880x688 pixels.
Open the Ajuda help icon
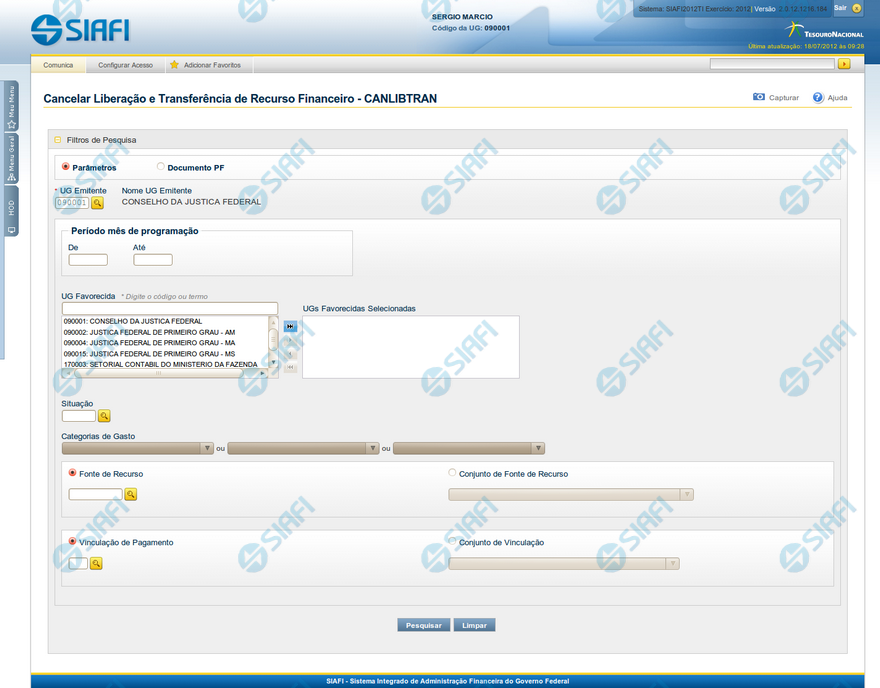(x=818, y=98)
